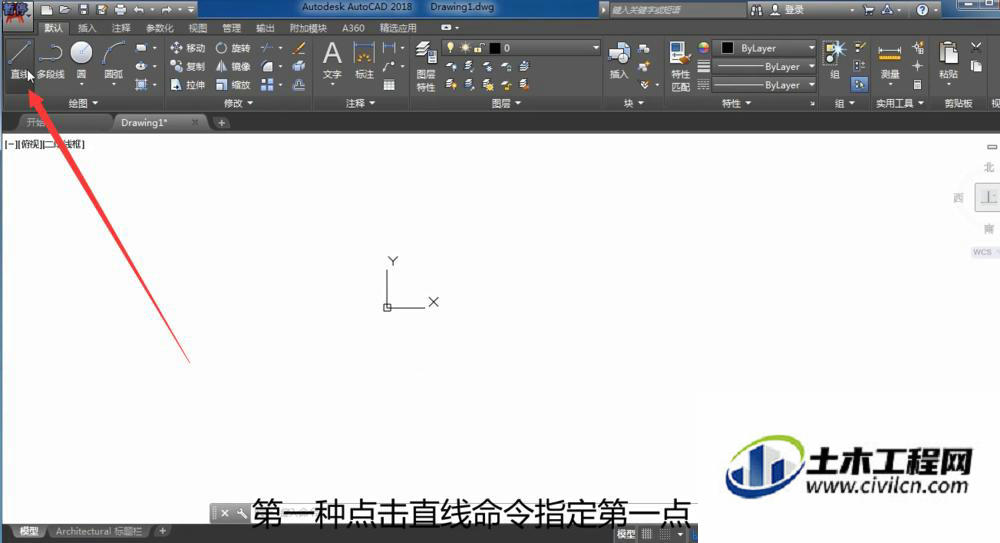Screen dimensions: 1000x543
Task: Click the quick calculator icon in Utilities
Action: pos(917,85)
